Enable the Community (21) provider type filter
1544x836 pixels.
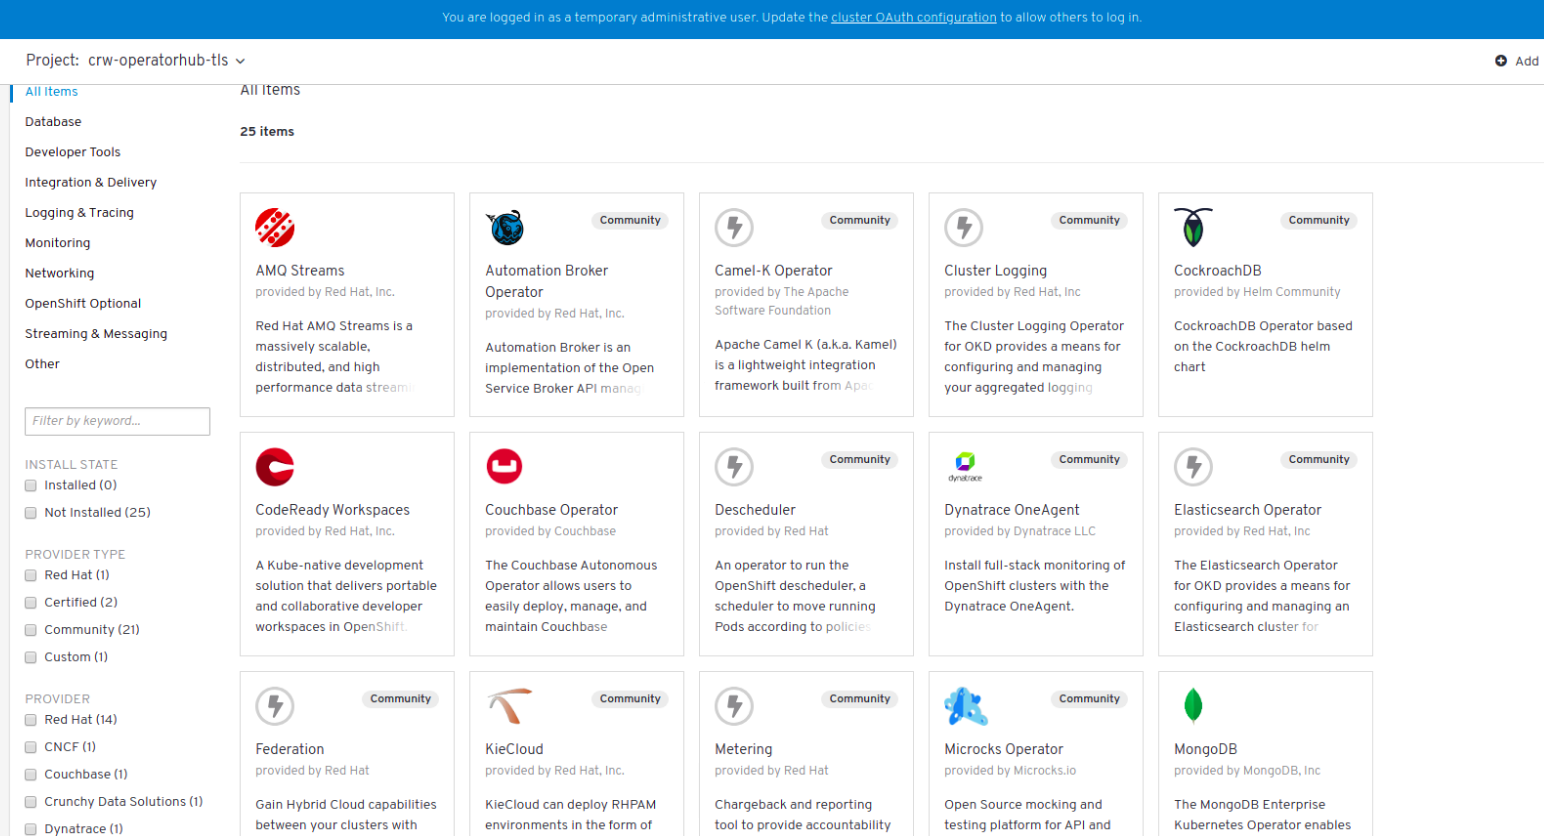point(30,629)
